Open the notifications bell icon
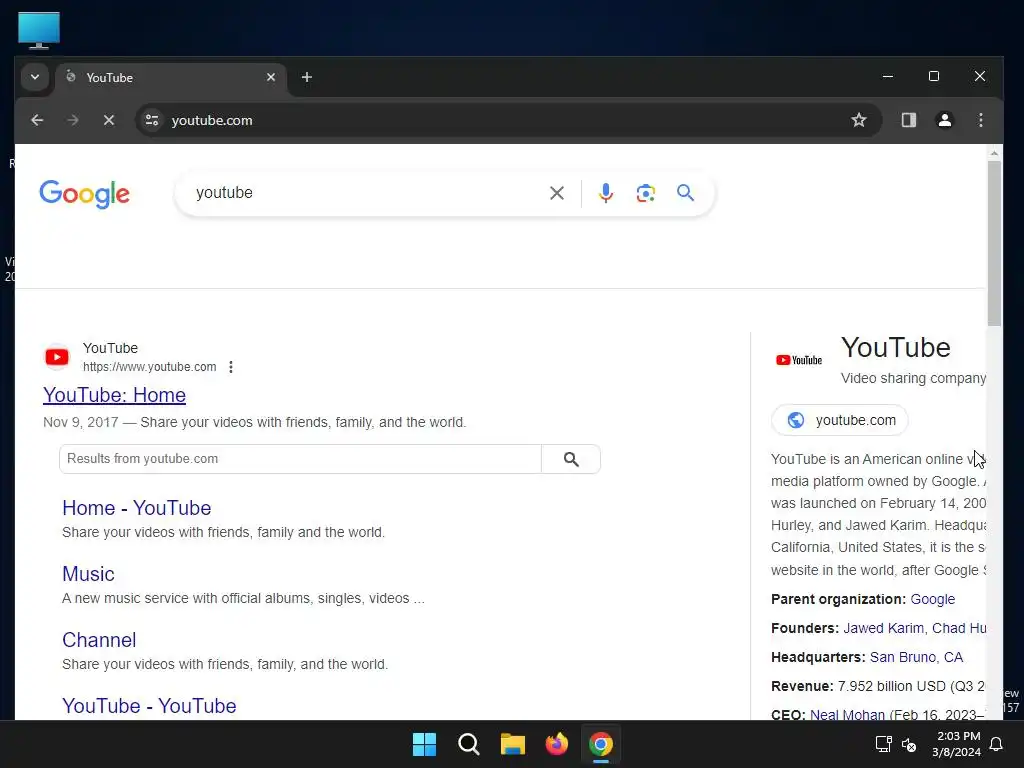Viewport: 1024px width, 768px height. (x=997, y=744)
